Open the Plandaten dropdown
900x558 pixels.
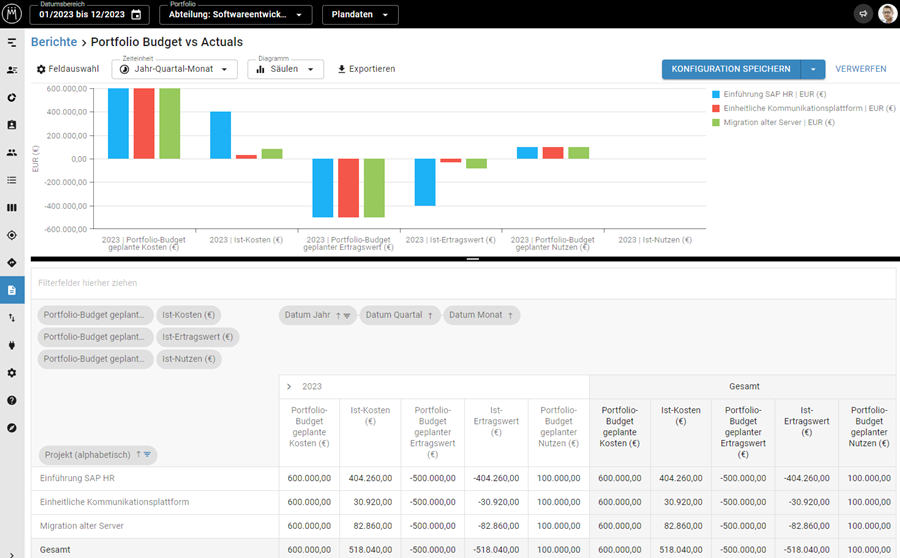tap(360, 14)
